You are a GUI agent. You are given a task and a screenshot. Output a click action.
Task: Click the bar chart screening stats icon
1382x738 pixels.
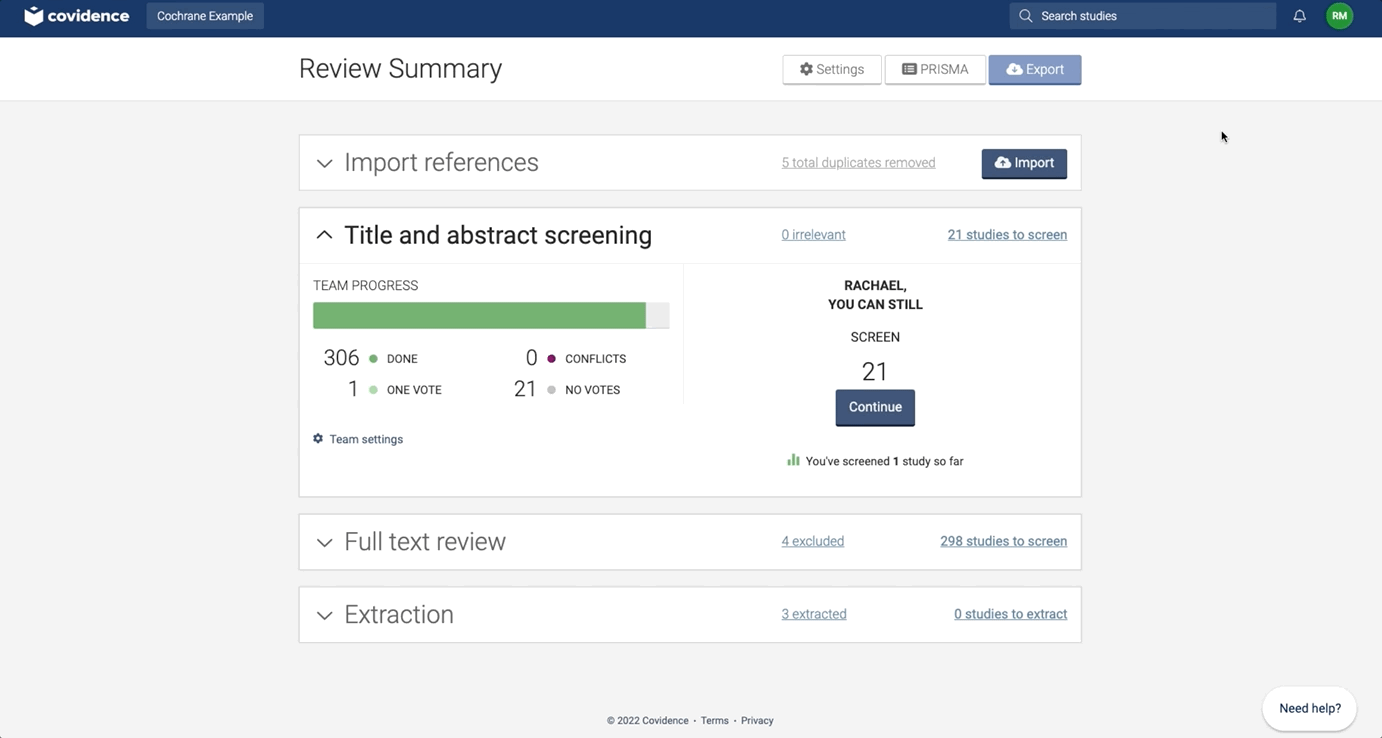[x=793, y=460]
